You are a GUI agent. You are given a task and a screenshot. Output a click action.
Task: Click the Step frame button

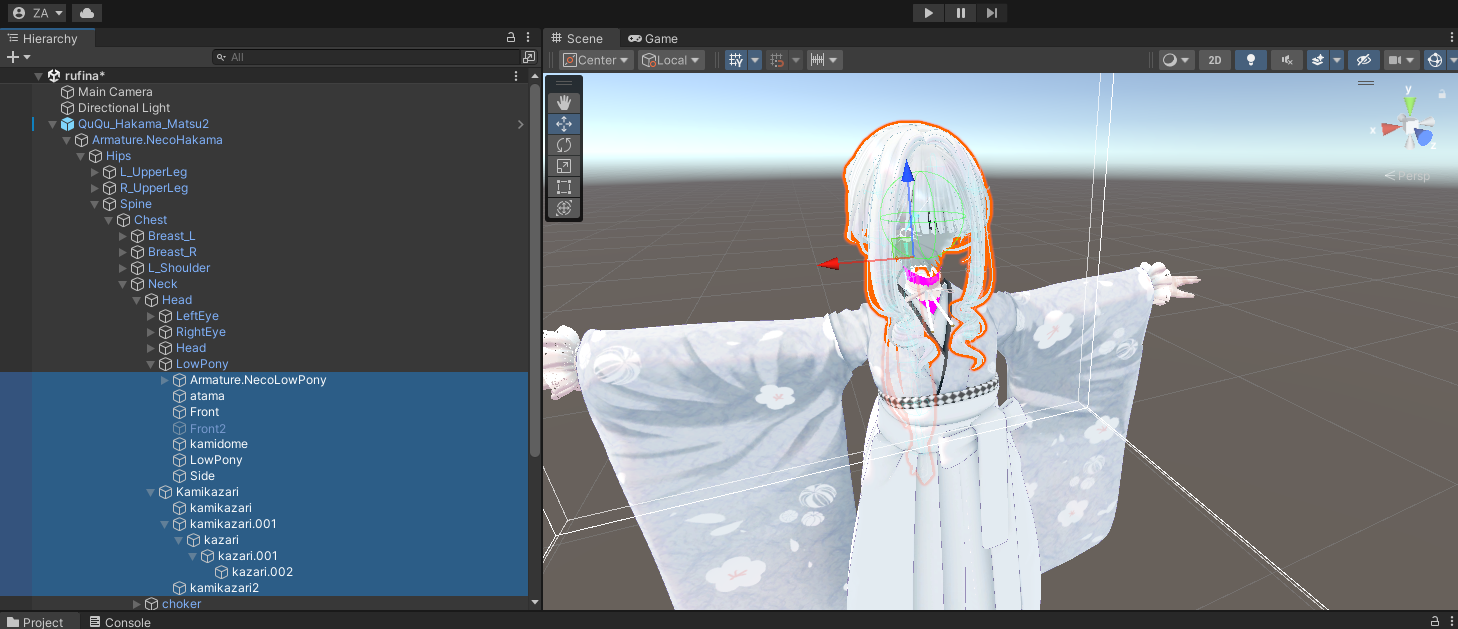click(991, 13)
